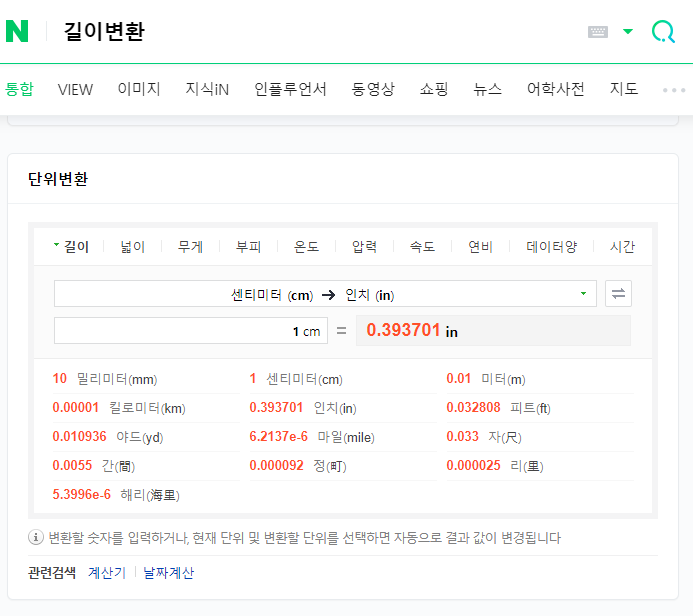Open the 쇼핑 tab
693x616 pixels.
pos(434,89)
